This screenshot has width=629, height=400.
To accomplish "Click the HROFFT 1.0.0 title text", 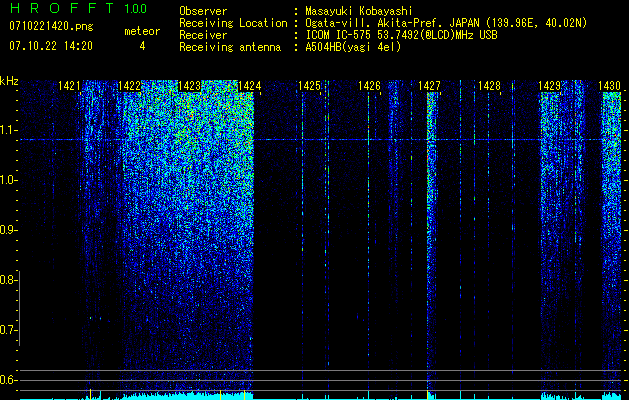I will (78, 8).
